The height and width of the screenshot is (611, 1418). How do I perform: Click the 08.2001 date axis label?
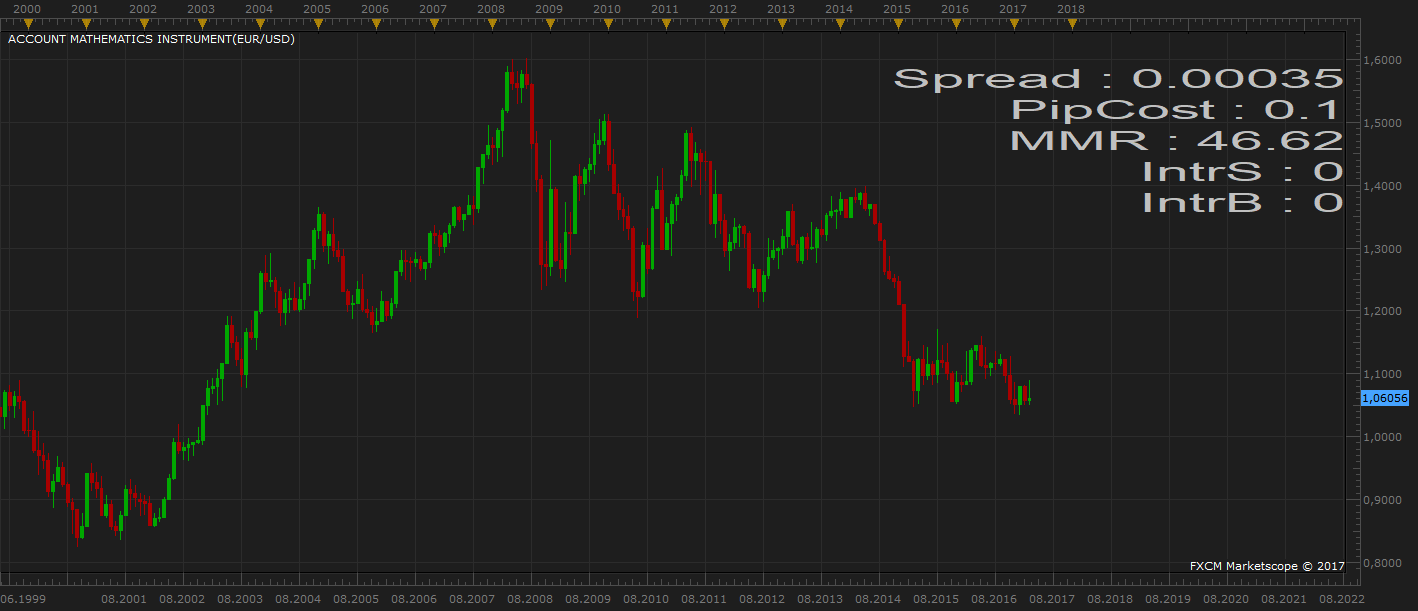point(124,599)
